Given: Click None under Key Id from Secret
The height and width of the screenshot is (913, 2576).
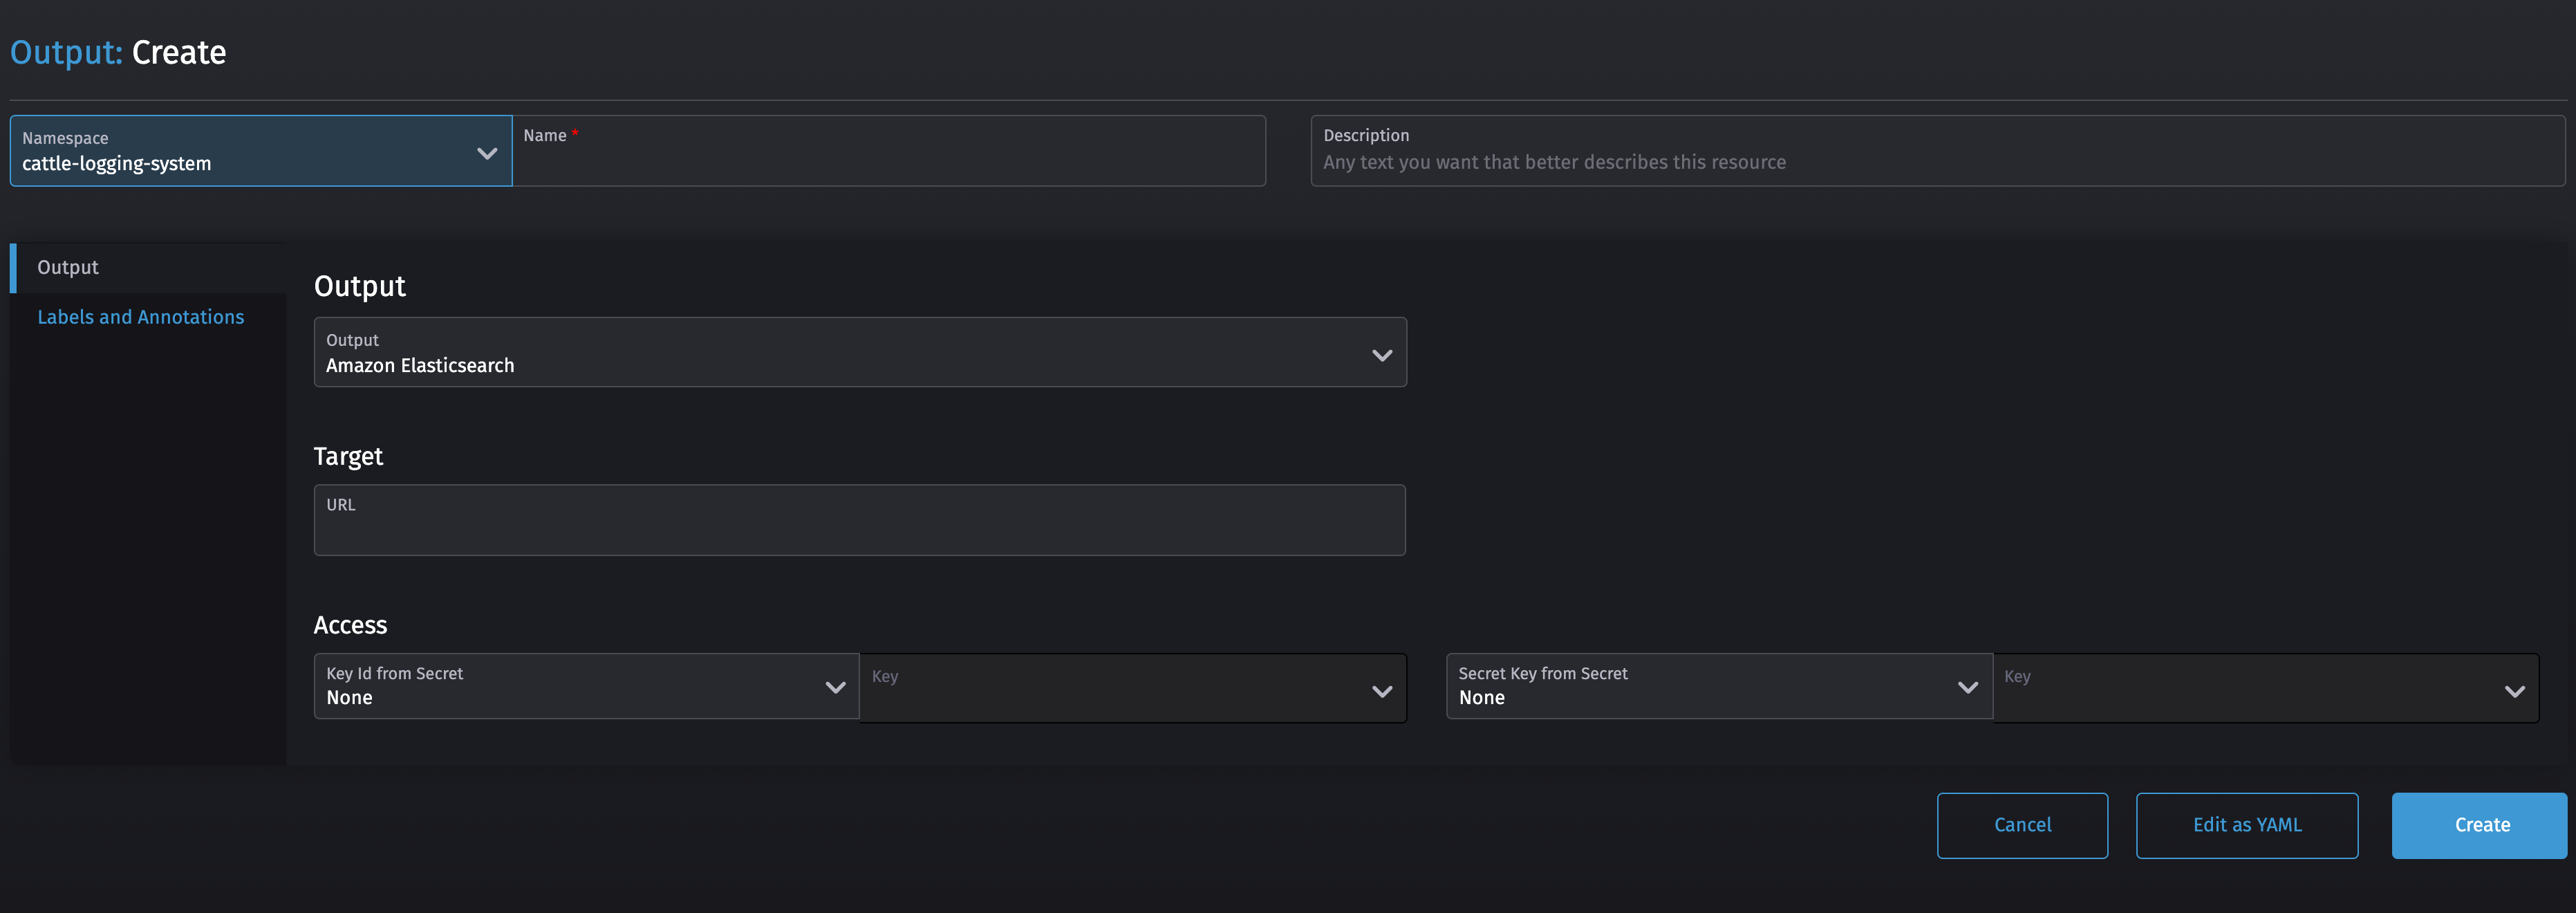Looking at the screenshot, I should (x=349, y=697).
